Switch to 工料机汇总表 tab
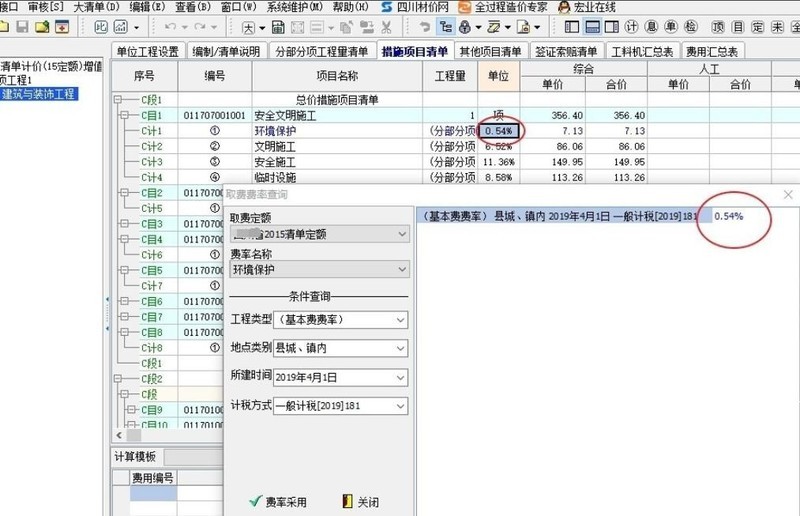800x516 pixels. click(x=642, y=52)
